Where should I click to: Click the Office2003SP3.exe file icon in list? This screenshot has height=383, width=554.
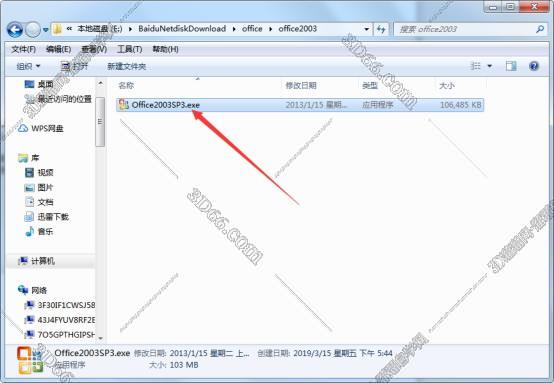(x=123, y=105)
